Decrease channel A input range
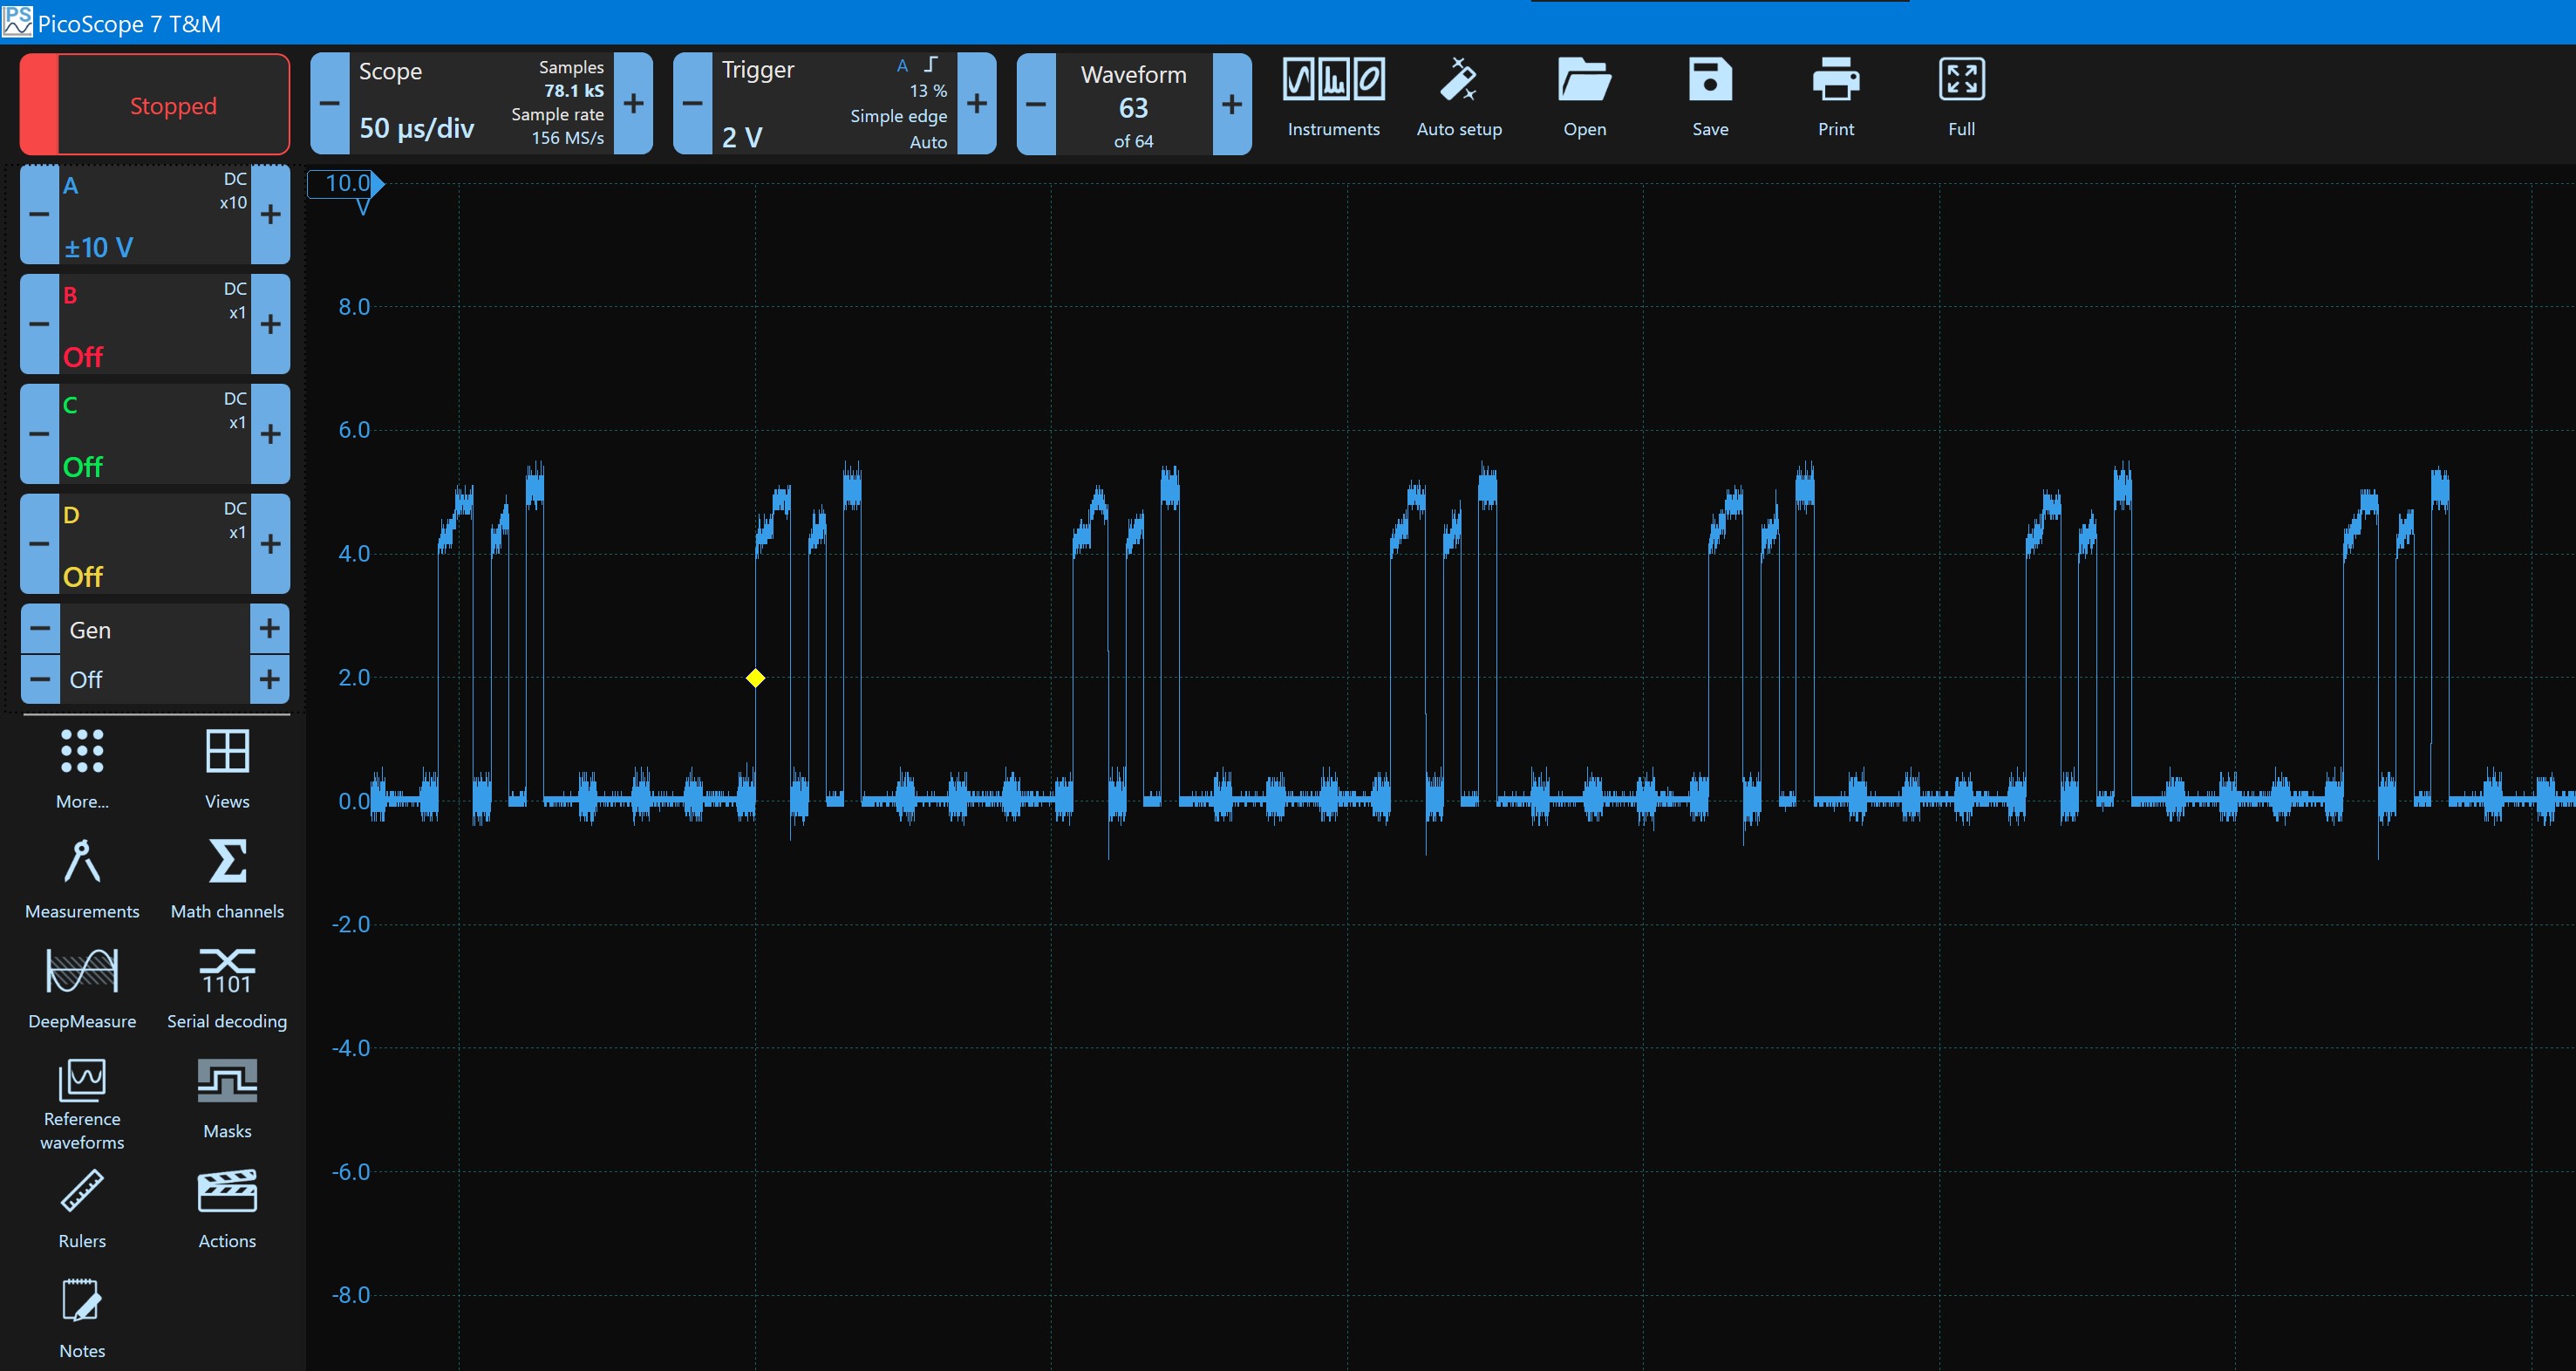The width and height of the screenshot is (2576, 1371). pyautogui.click(x=39, y=215)
